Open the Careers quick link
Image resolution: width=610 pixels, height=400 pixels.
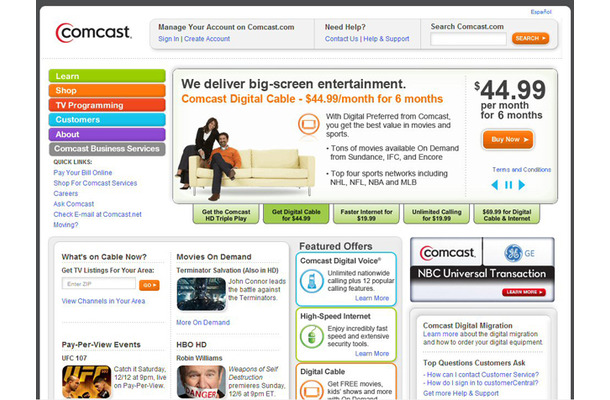tap(66, 193)
